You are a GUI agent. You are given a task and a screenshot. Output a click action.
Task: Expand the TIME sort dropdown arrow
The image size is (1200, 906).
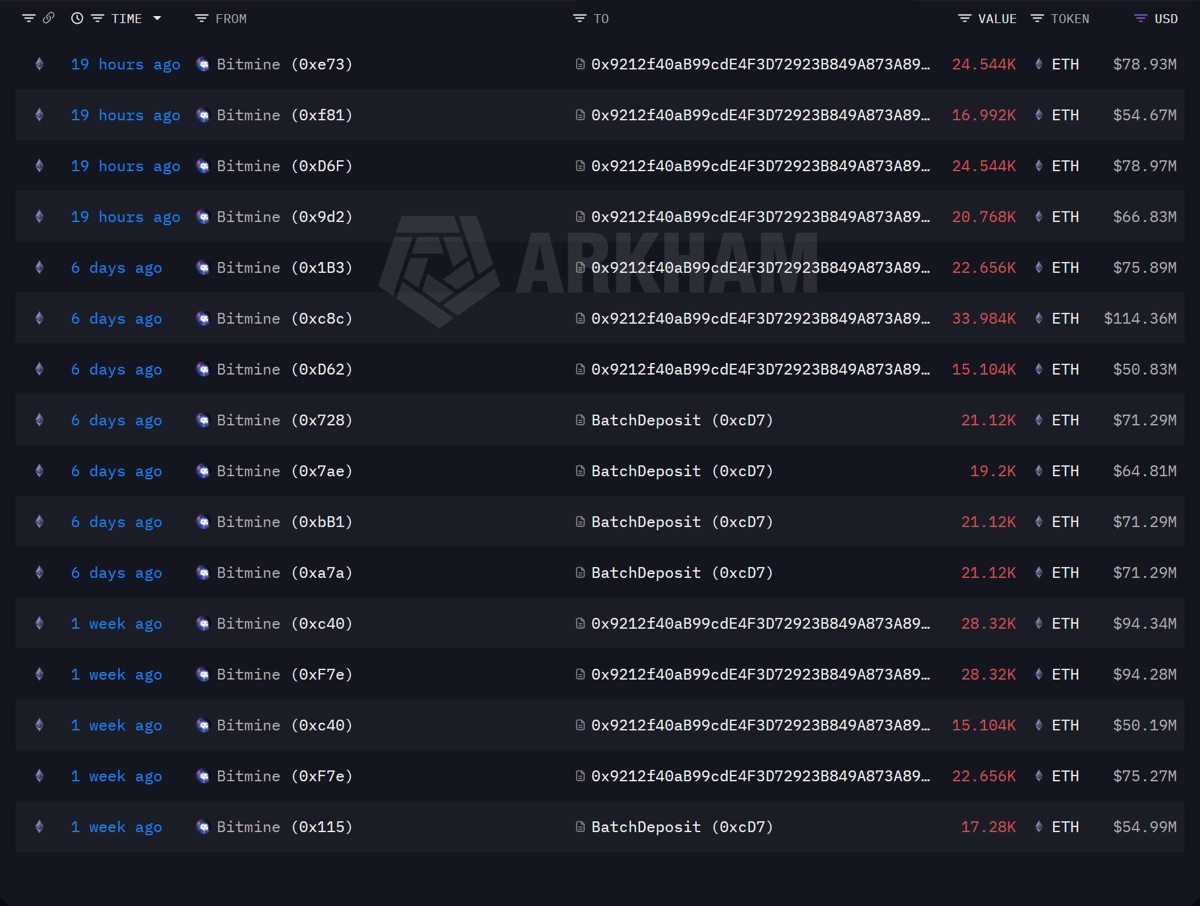[157, 18]
